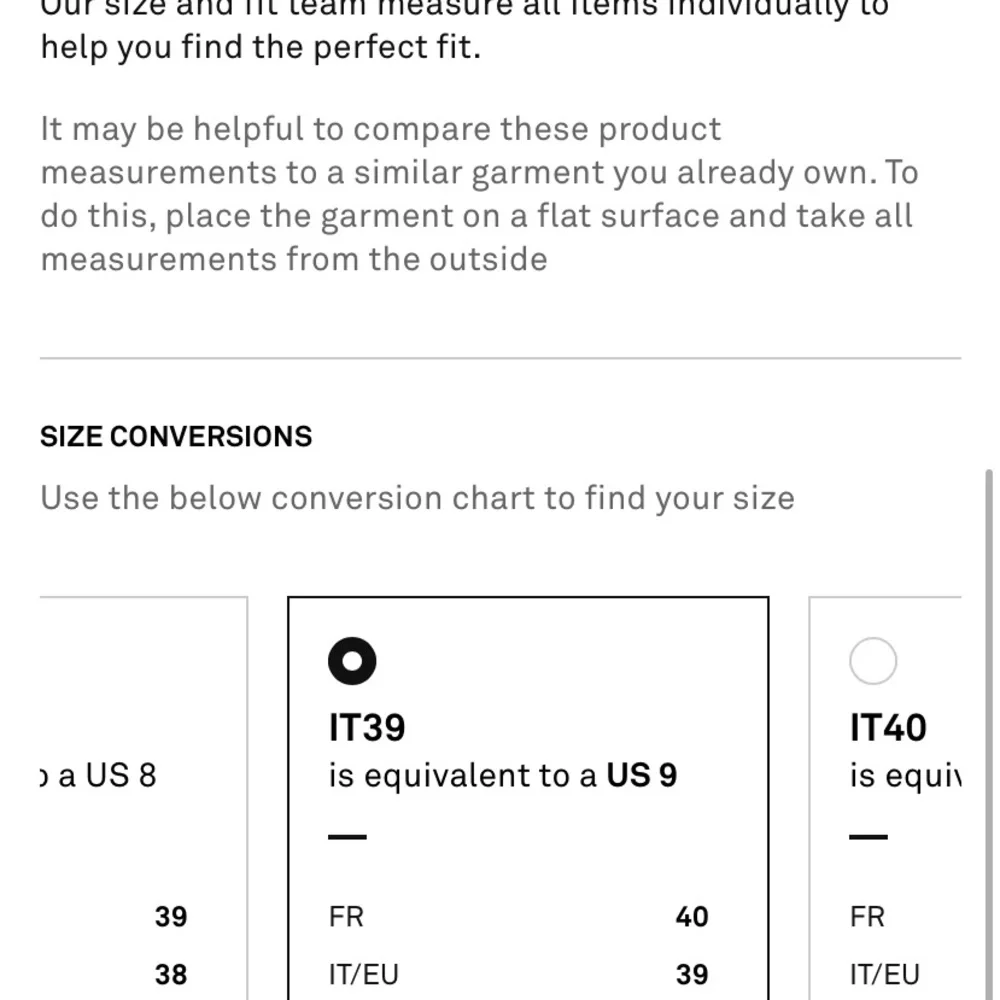Screen dimensions: 1000x1000
Task: Click the FR label in IT39 card
Action: (346, 917)
